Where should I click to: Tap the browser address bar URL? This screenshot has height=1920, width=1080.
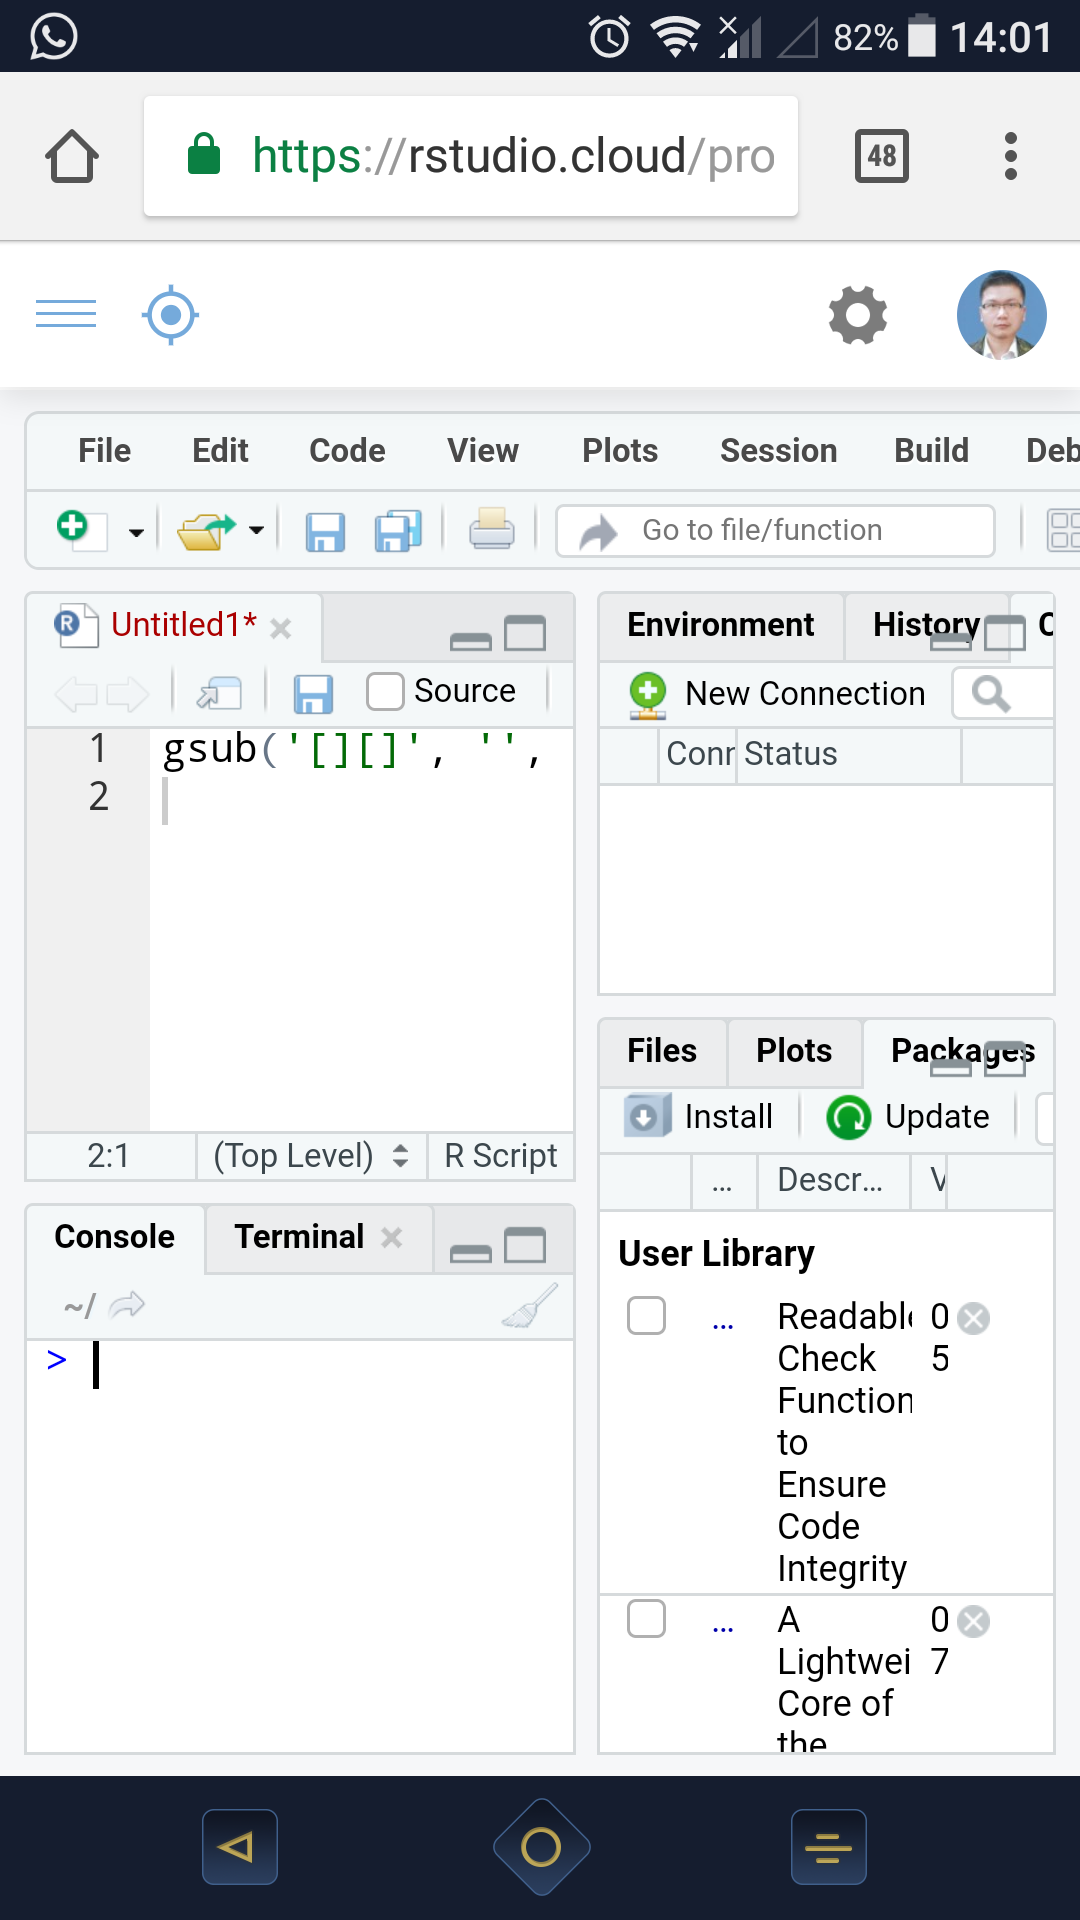point(471,156)
